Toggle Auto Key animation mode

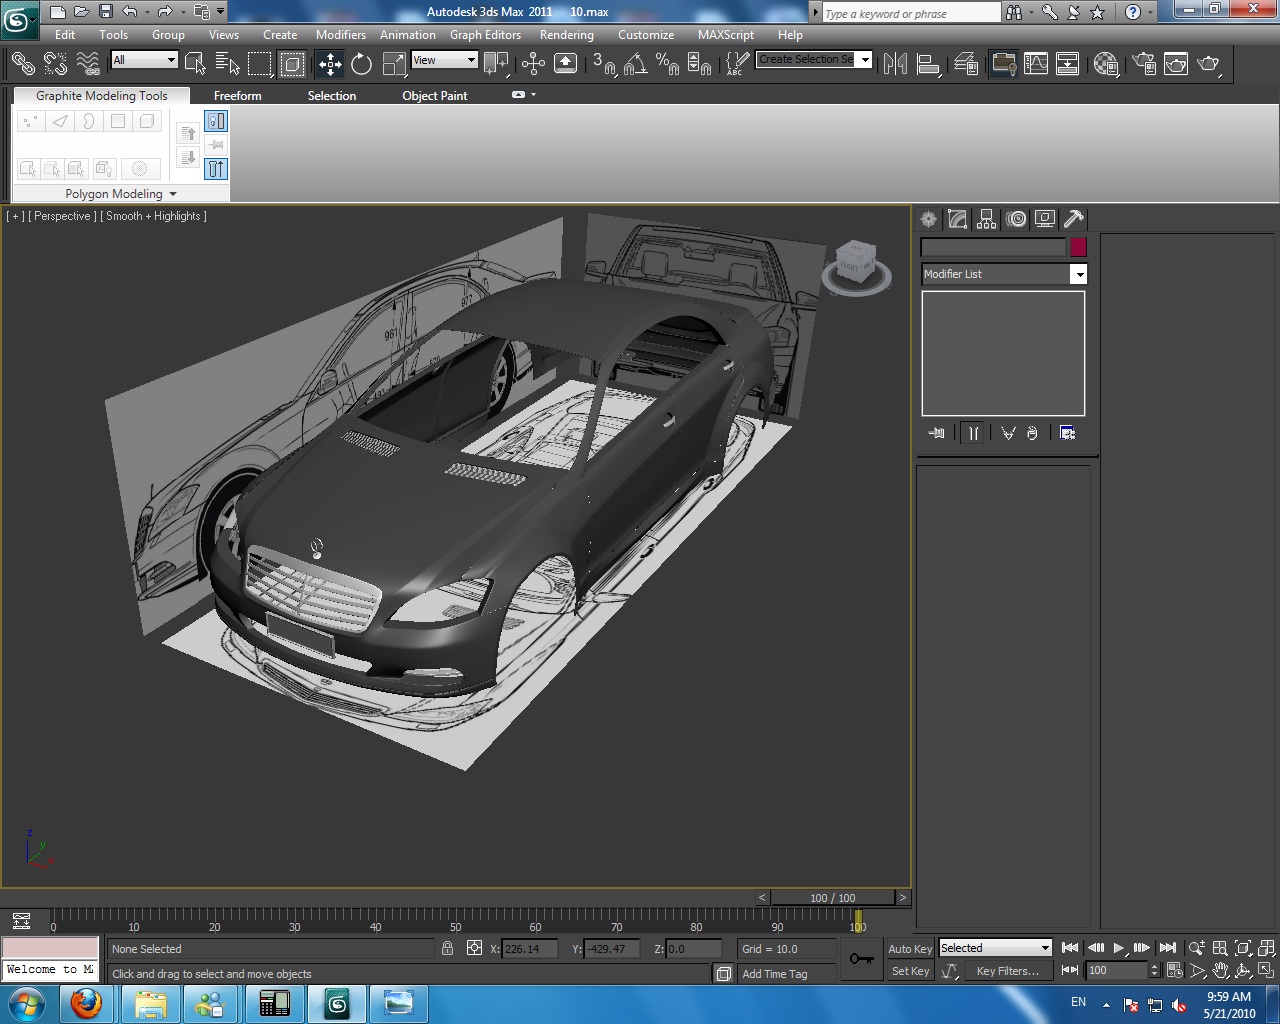tap(910, 949)
